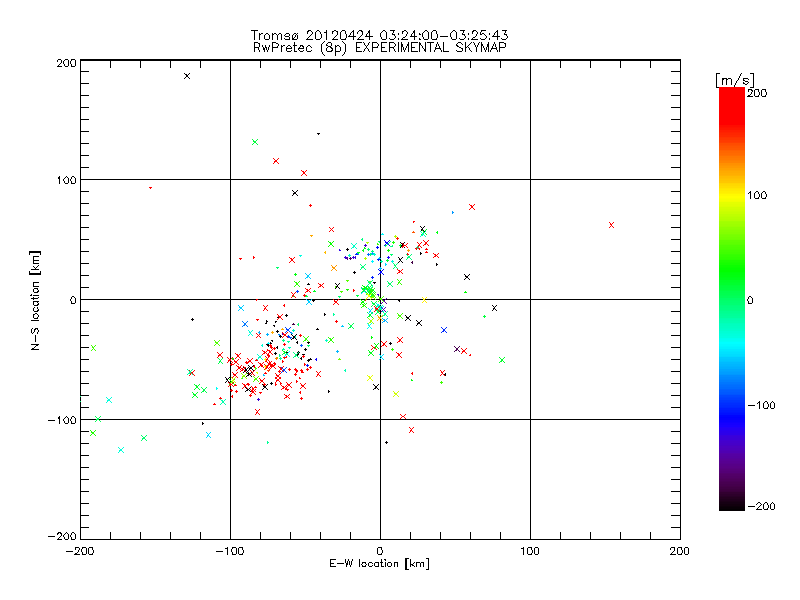Click the N-S axis tick label "-200"
800x600 pixels.
(62, 536)
